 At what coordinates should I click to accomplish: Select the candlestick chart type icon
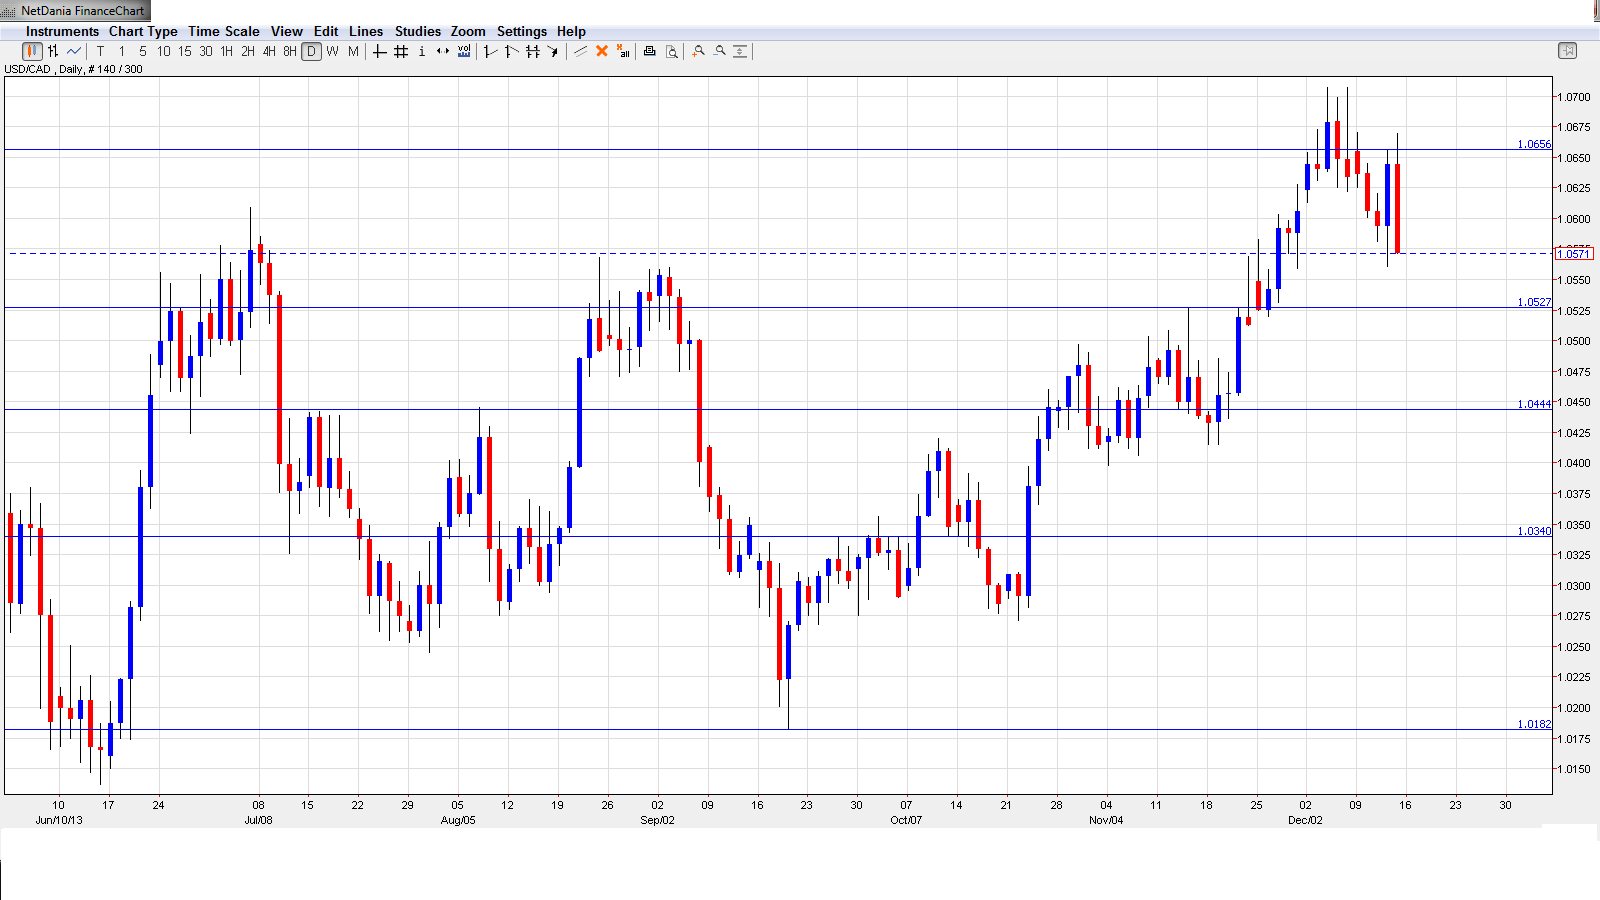pyautogui.click(x=32, y=51)
